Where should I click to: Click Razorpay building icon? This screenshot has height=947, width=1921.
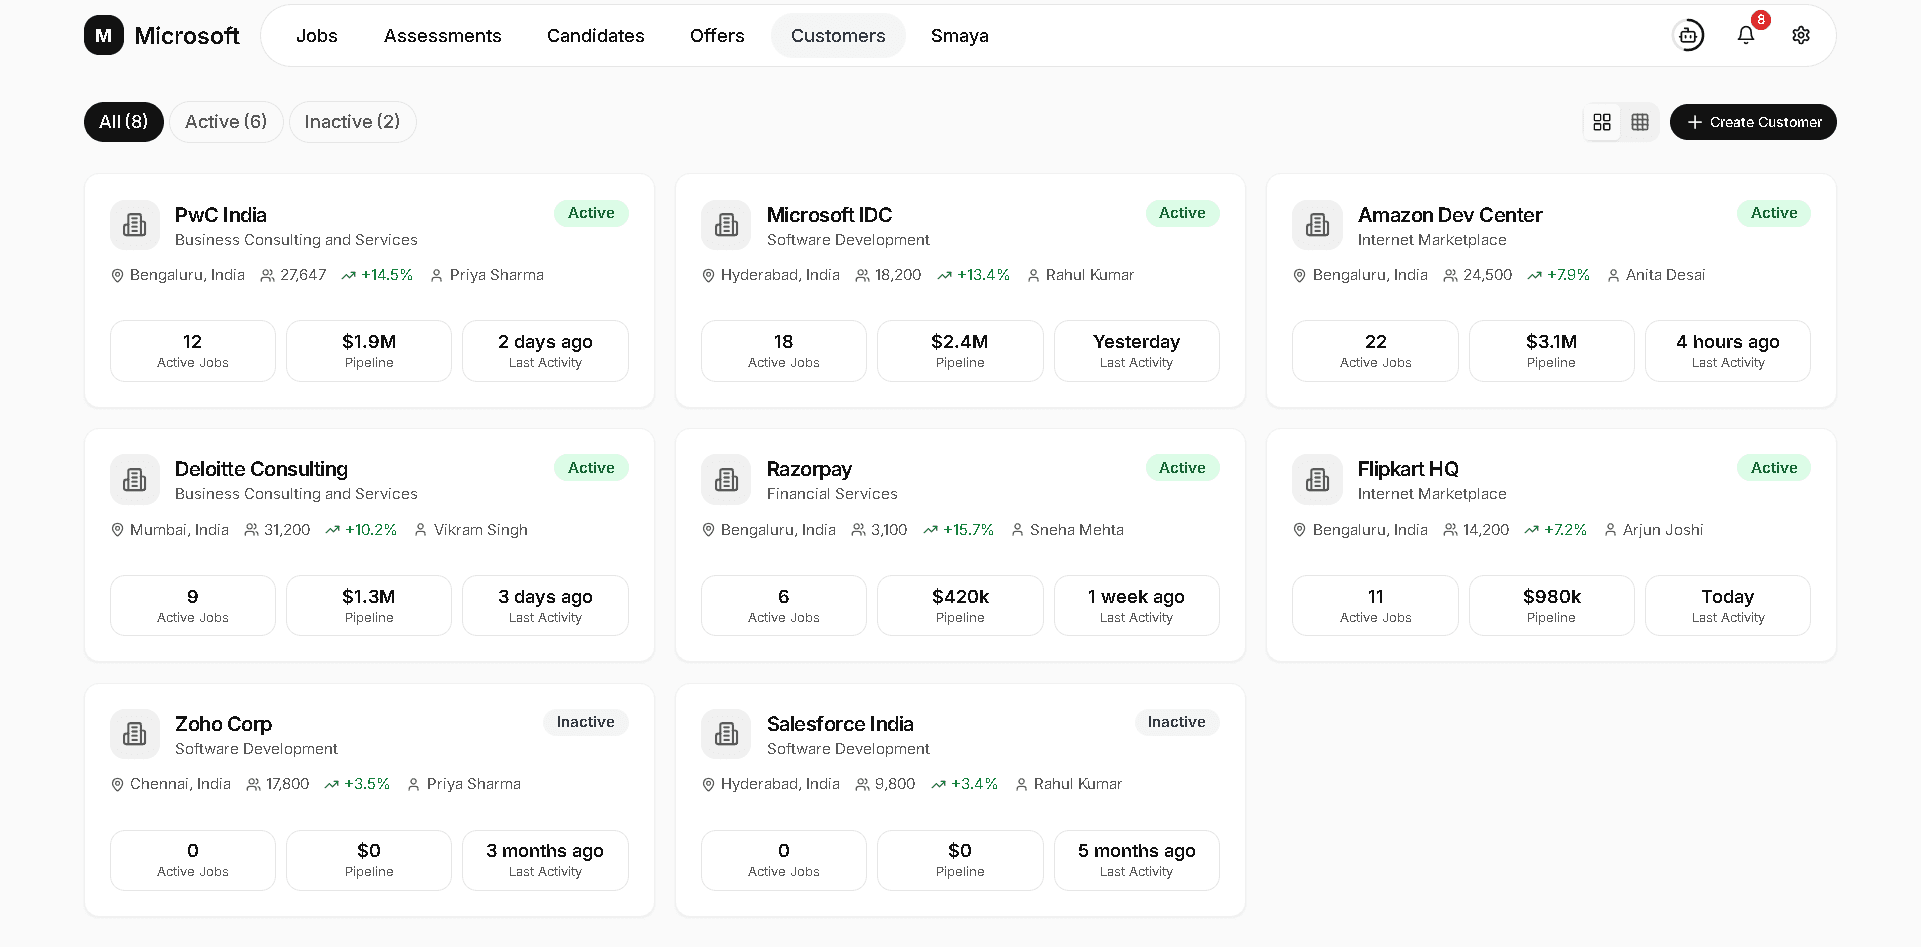[726, 479]
